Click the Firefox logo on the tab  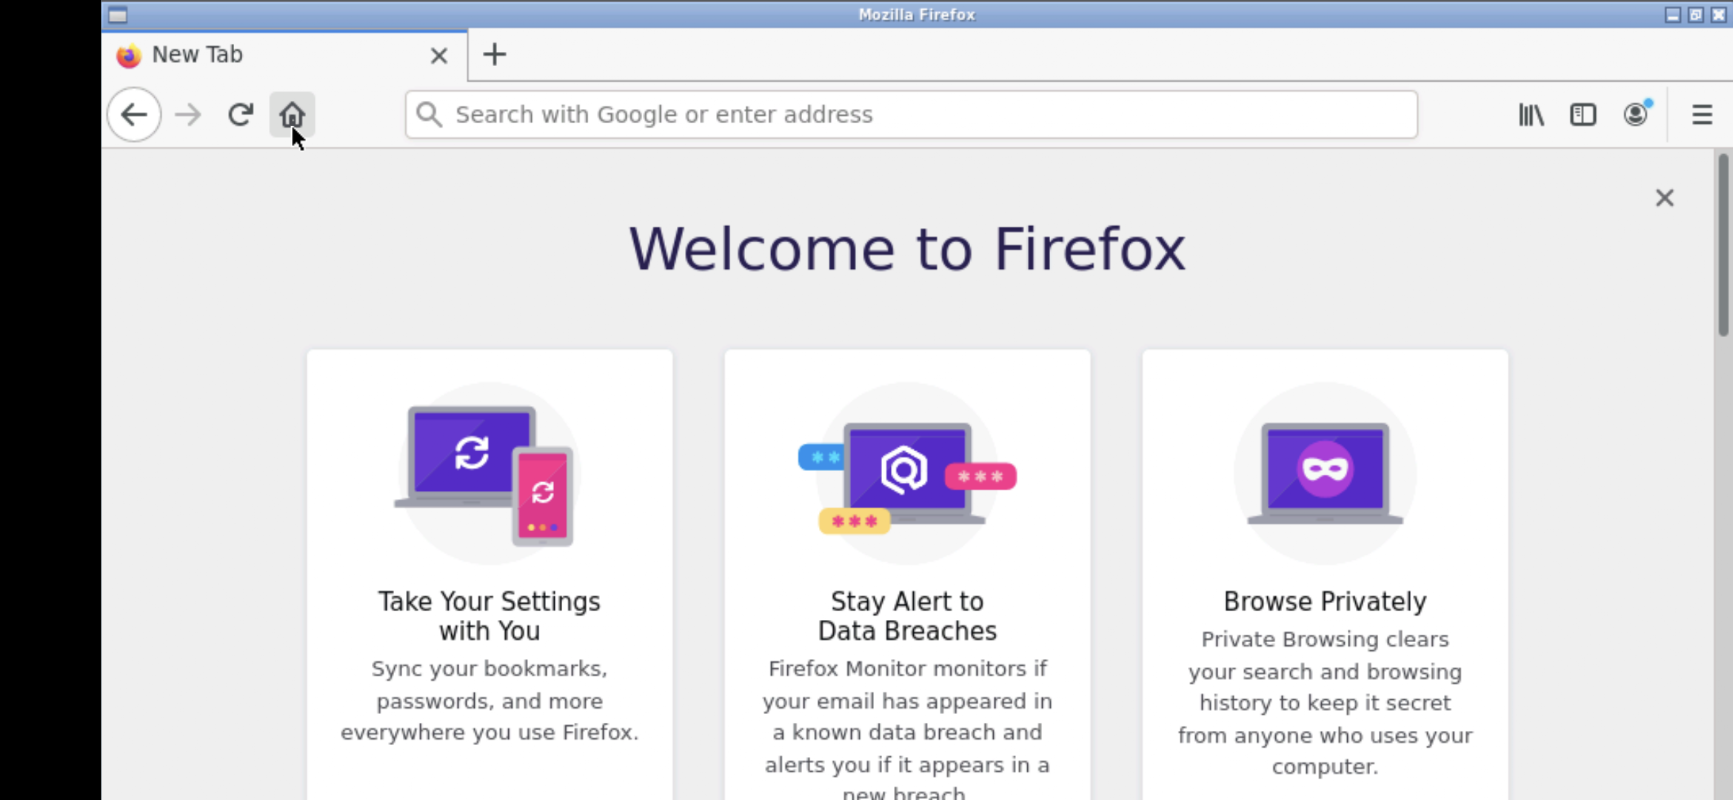pyautogui.click(x=128, y=56)
